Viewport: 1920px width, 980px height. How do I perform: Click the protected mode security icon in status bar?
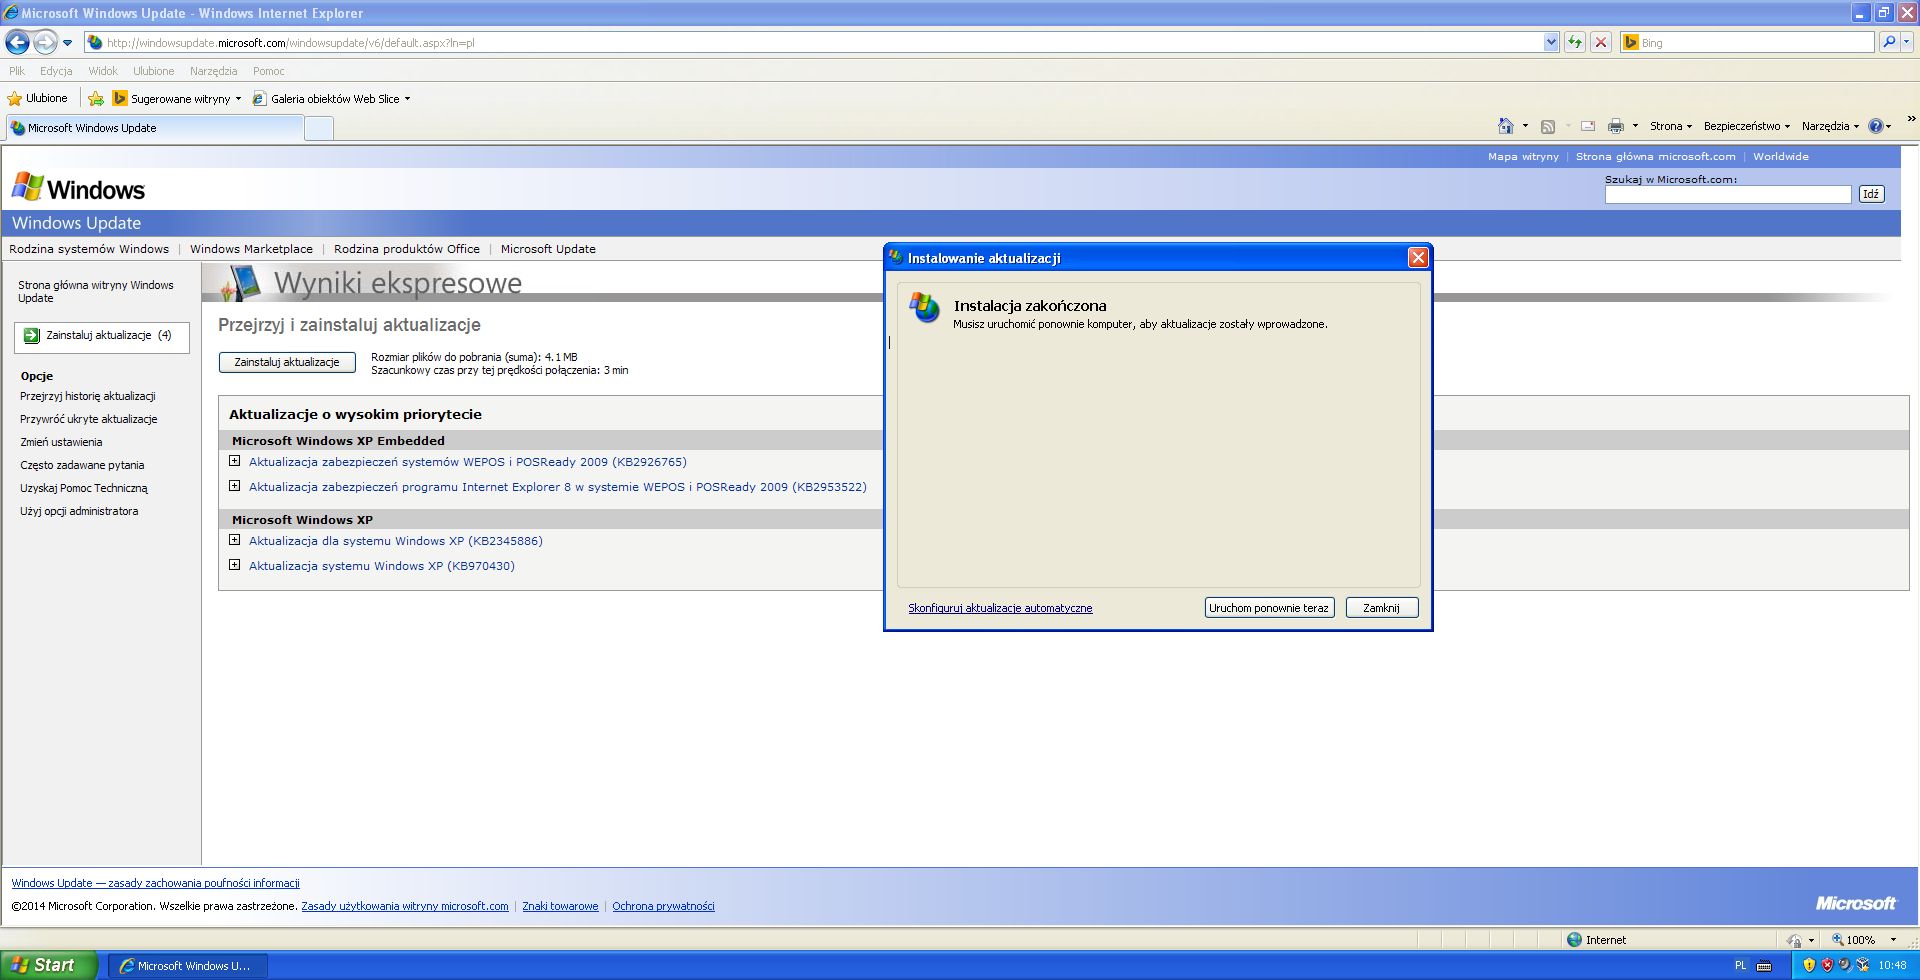tap(1794, 940)
